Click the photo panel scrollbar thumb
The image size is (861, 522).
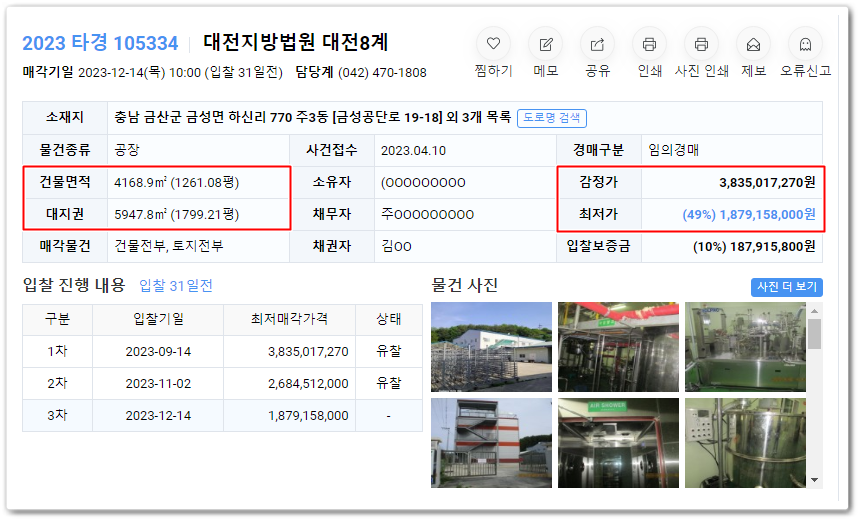814,334
